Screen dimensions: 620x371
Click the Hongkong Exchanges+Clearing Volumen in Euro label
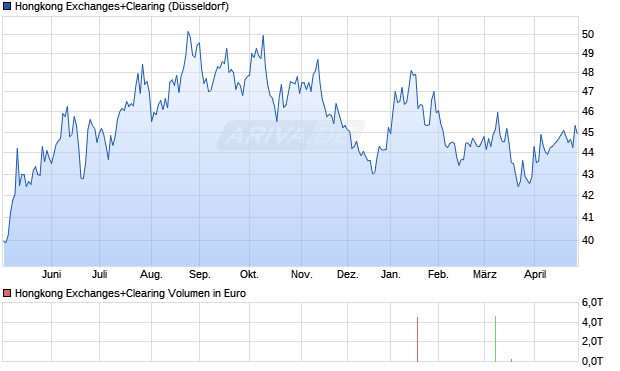[130, 293]
